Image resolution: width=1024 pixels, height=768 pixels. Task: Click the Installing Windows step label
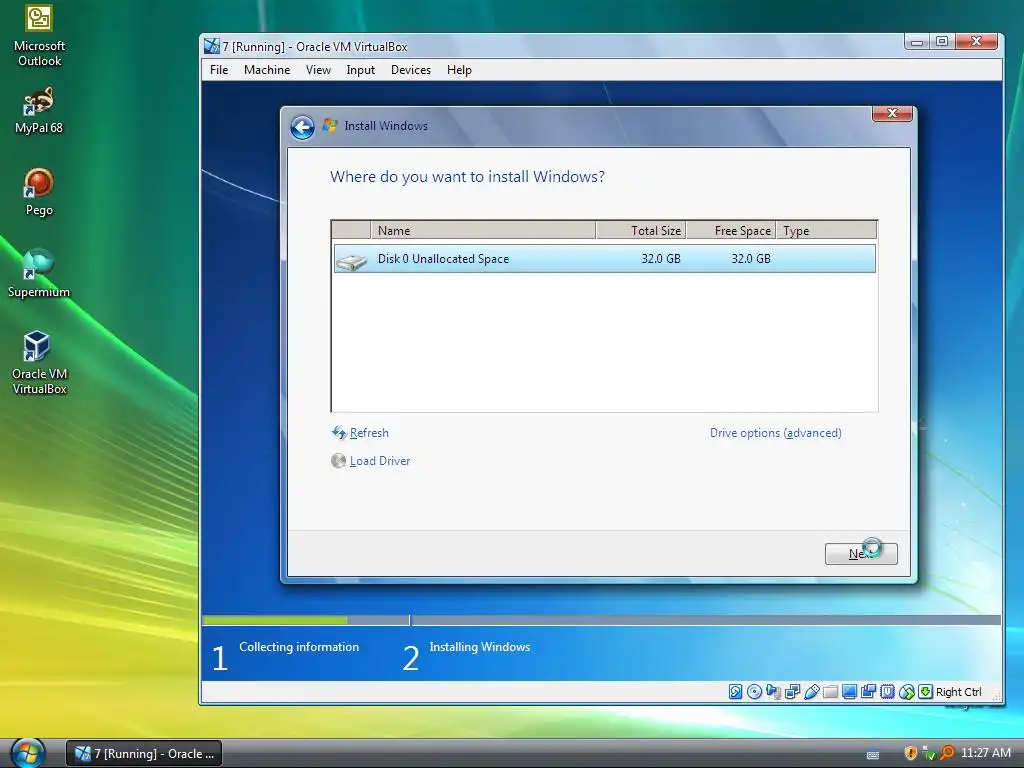[479, 647]
